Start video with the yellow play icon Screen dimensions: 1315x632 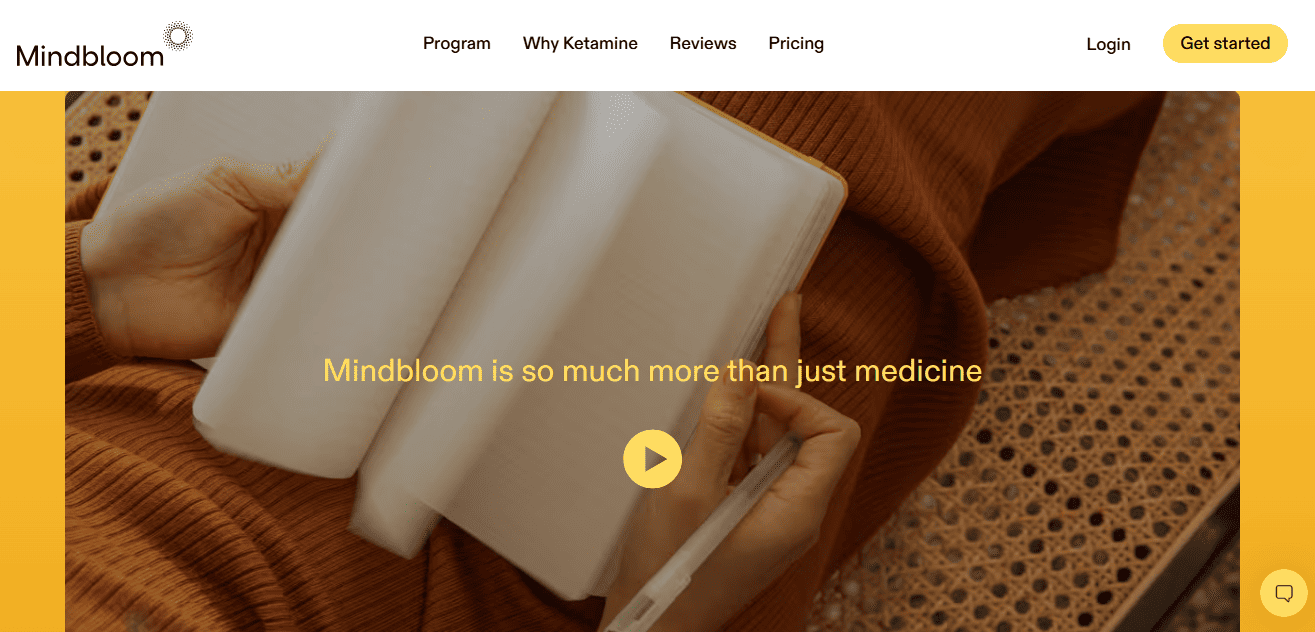pyautogui.click(x=652, y=459)
